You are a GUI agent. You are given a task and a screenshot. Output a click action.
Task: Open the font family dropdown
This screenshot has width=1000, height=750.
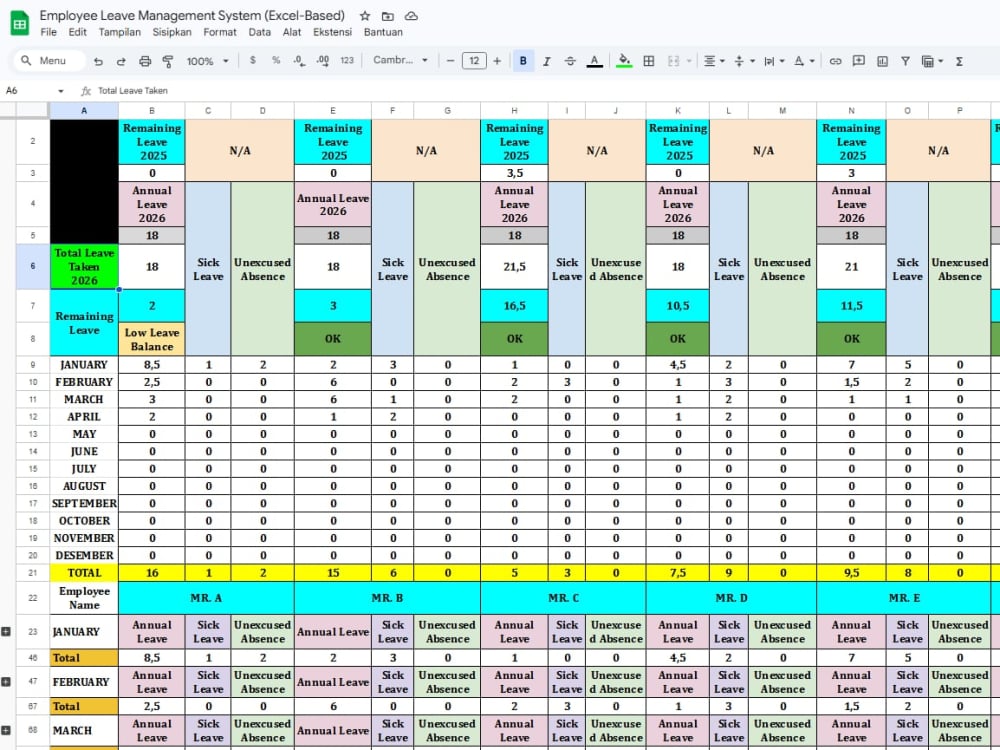(x=400, y=61)
